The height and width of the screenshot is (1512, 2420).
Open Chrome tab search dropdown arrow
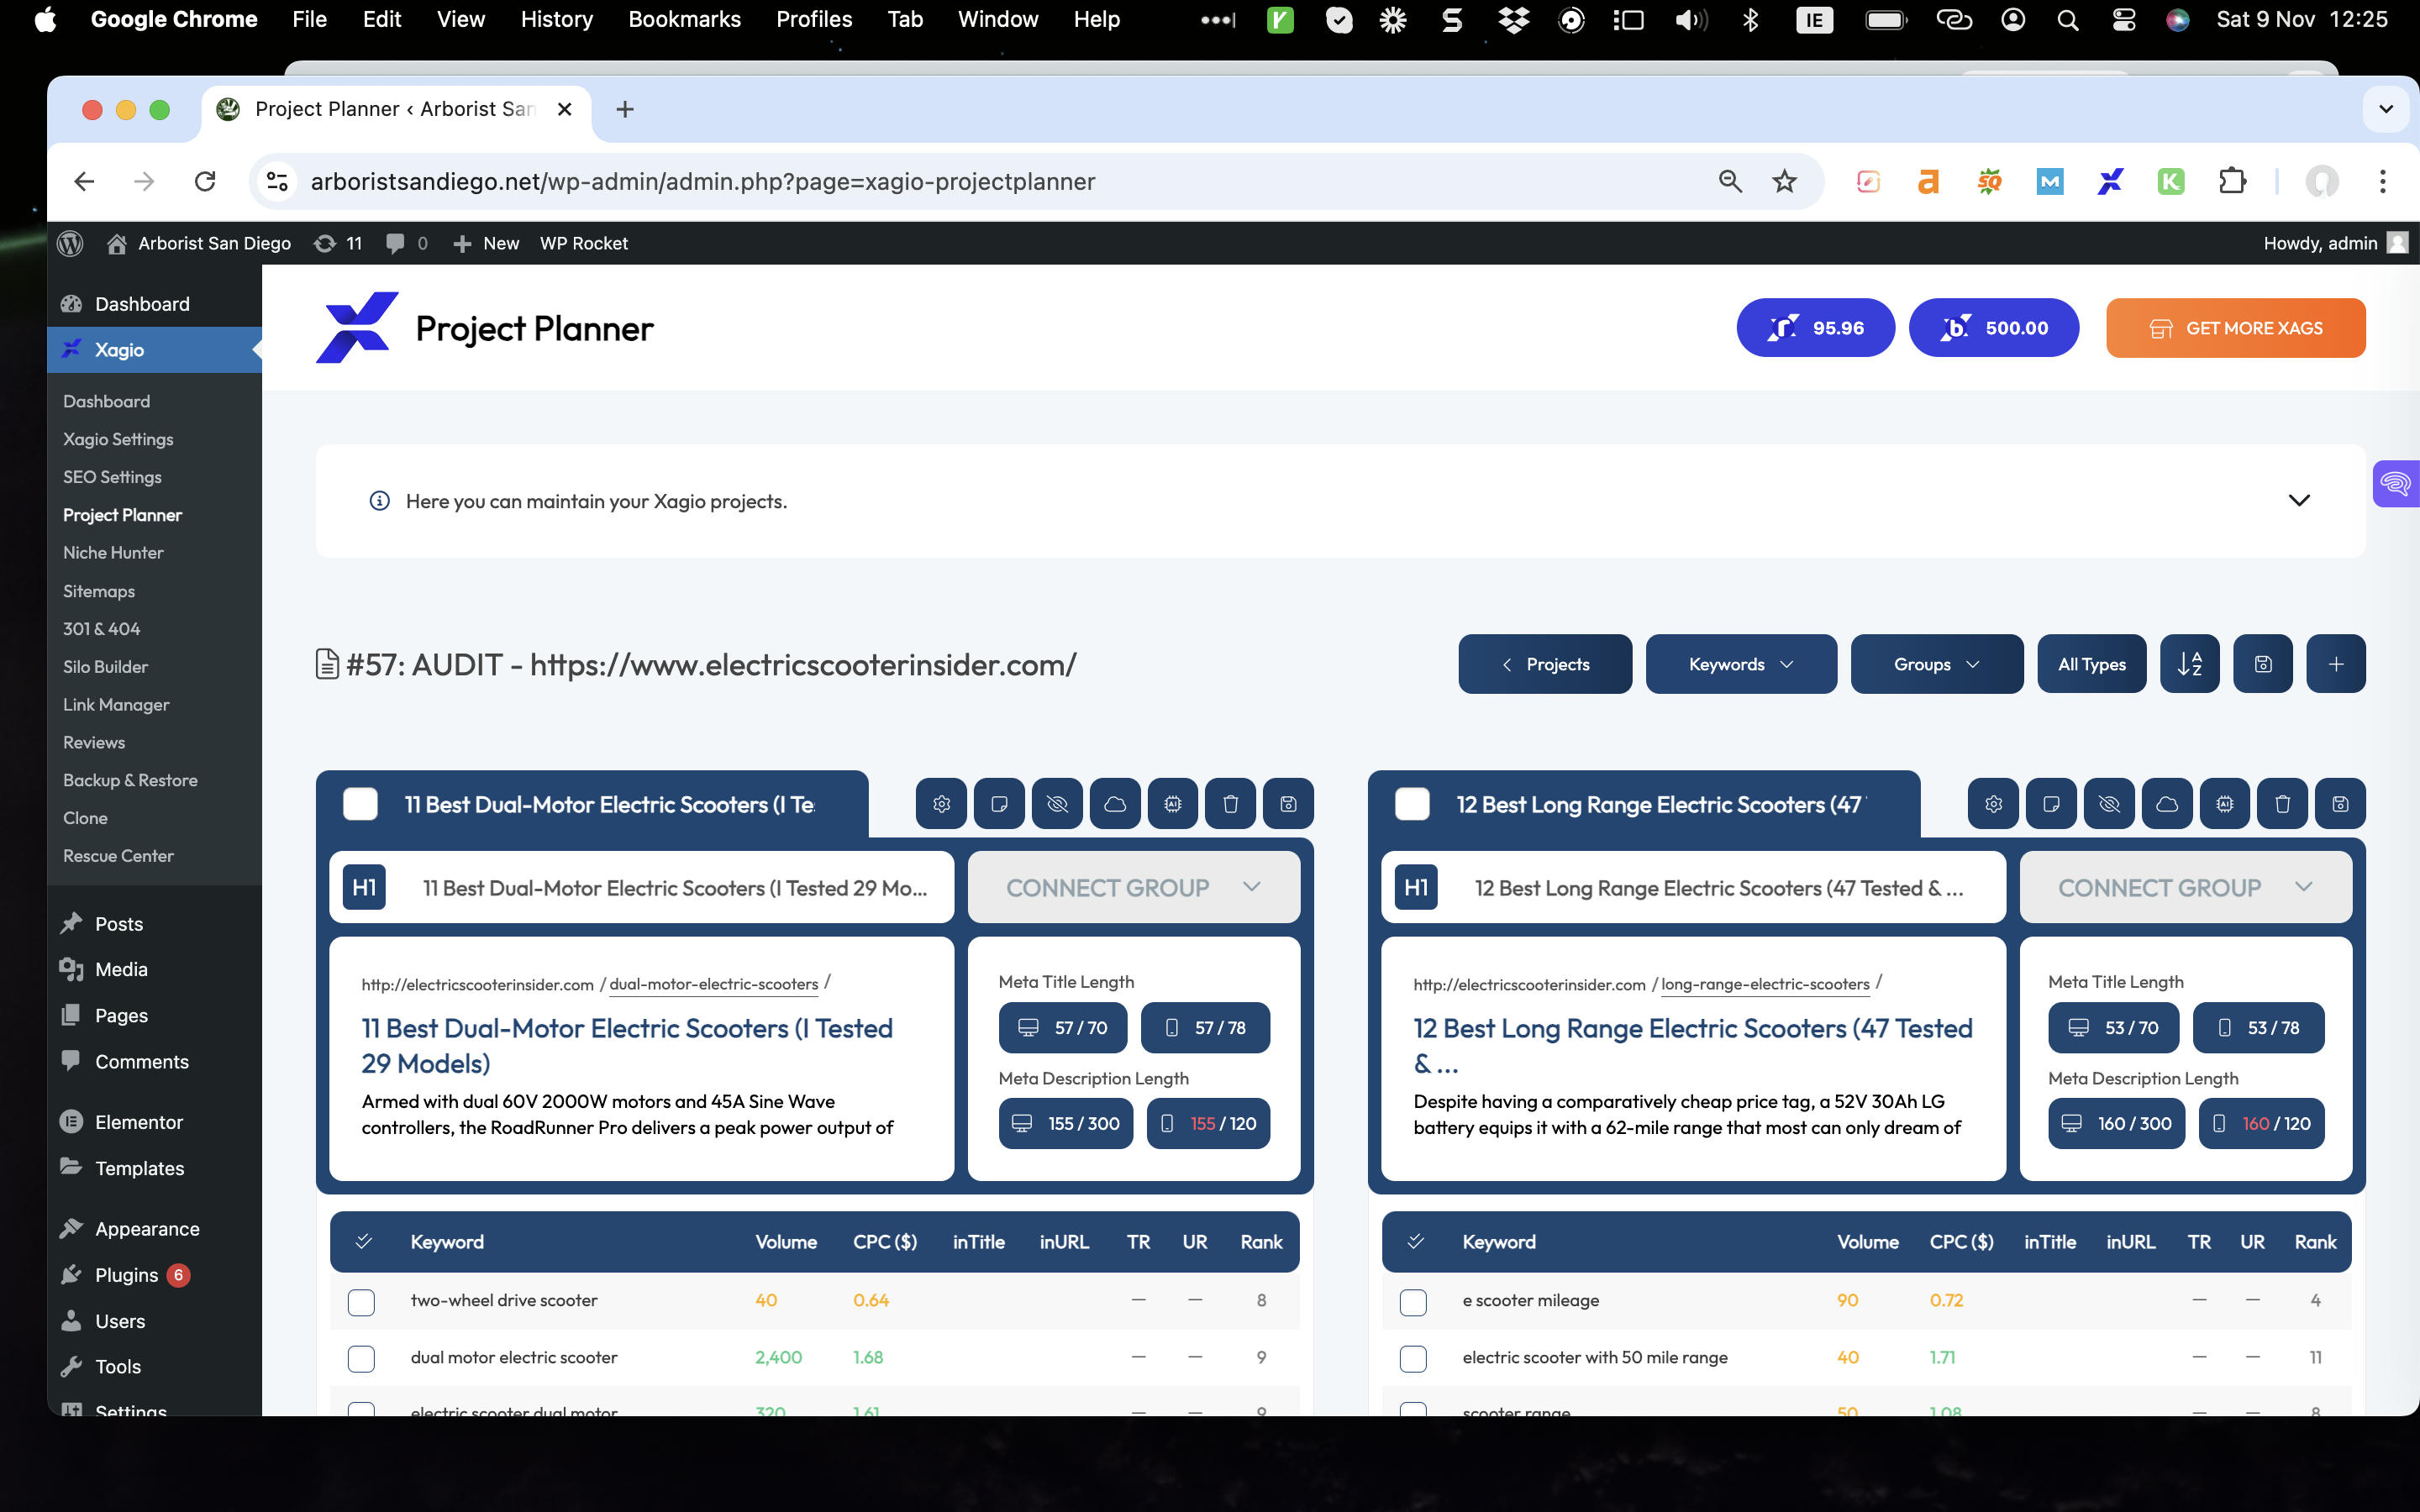pos(2386,109)
